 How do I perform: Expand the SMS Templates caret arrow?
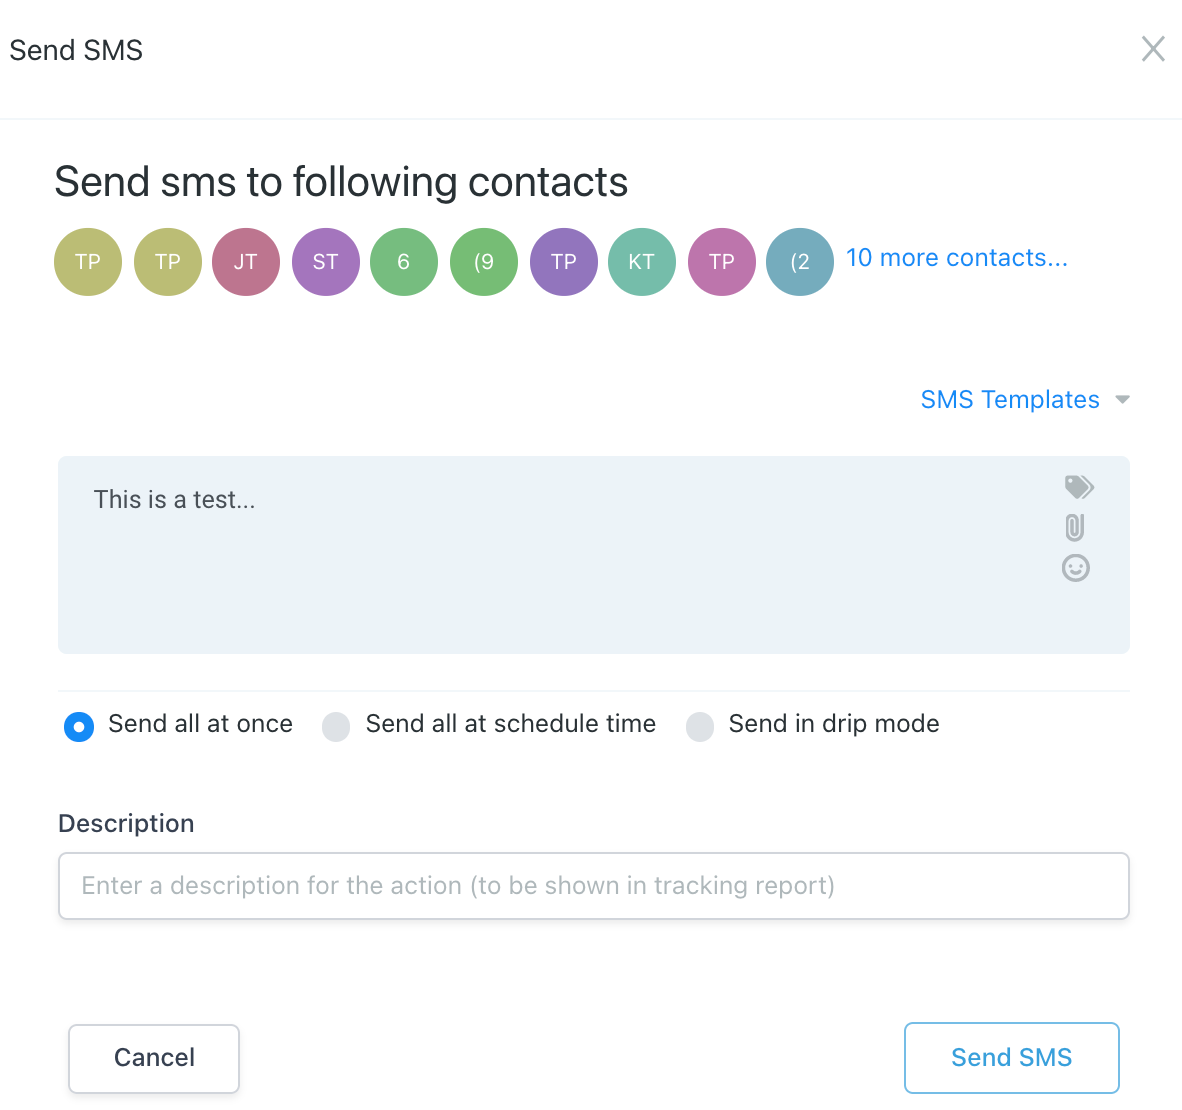pyautogui.click(x=1123, y=400)
